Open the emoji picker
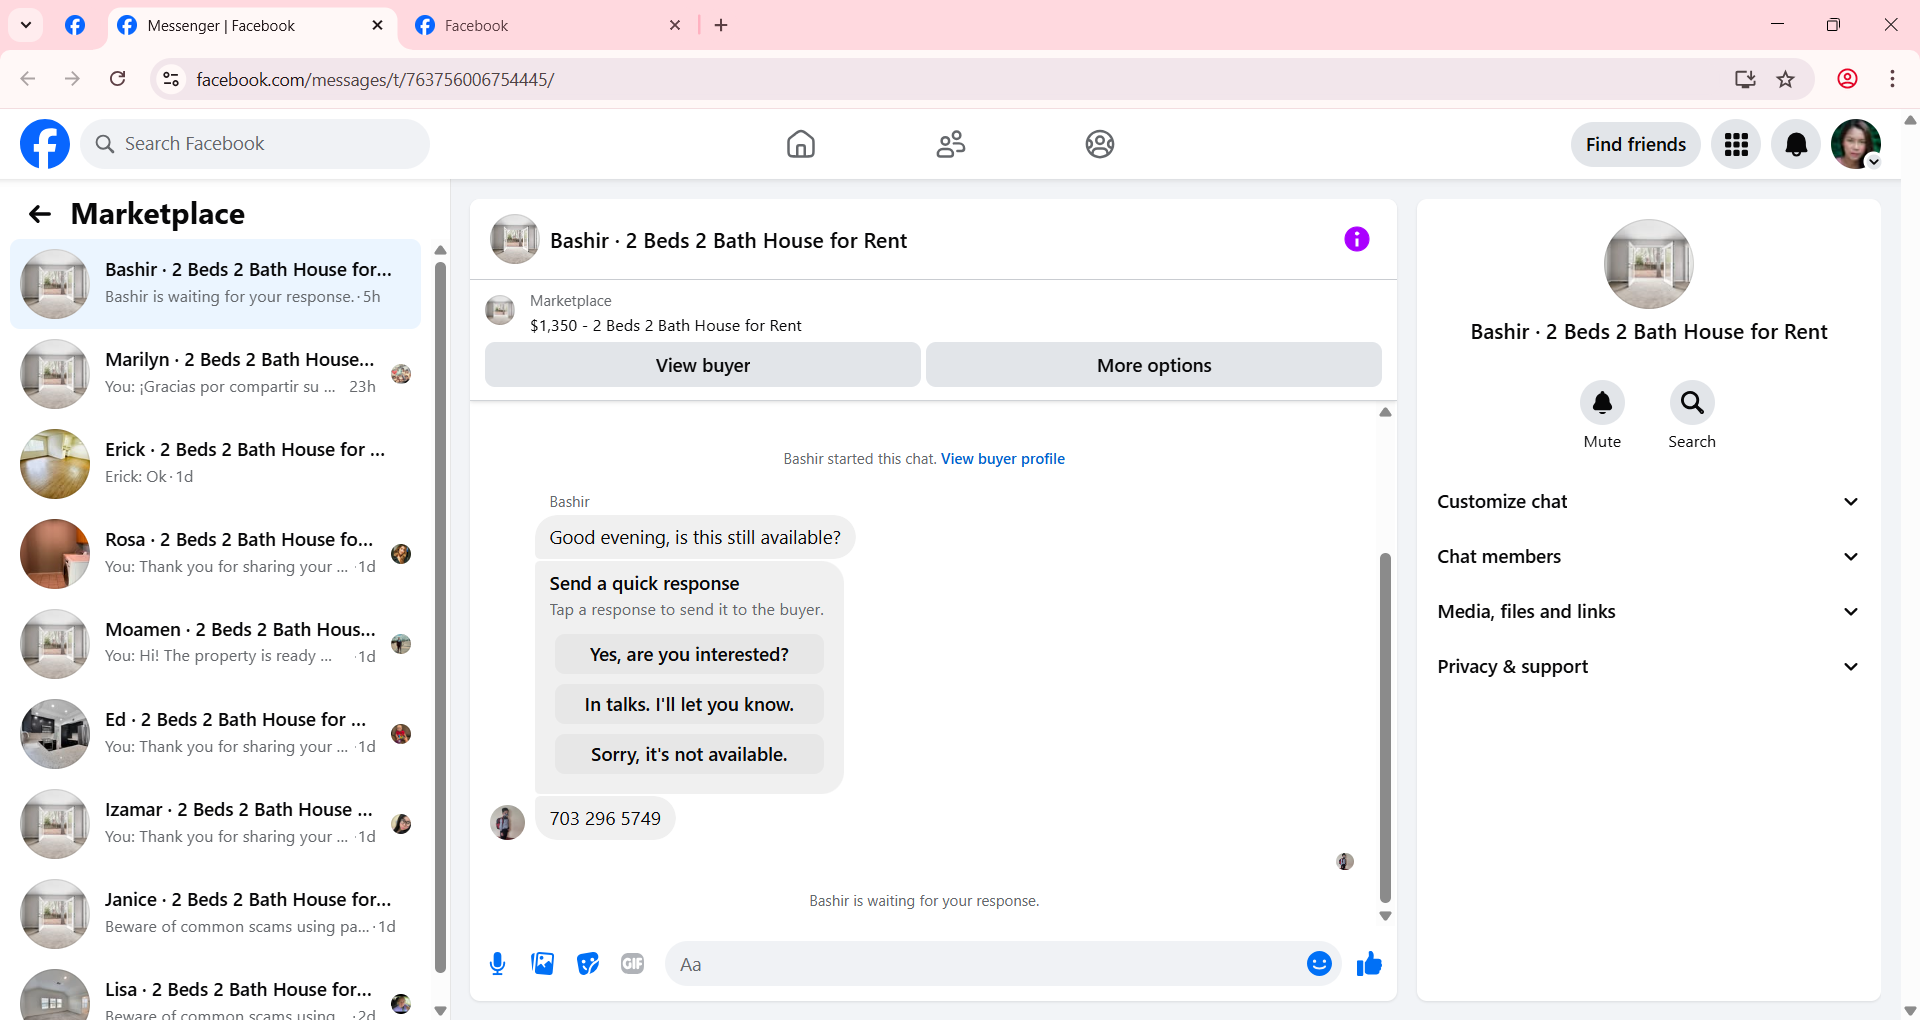Viewport: 1920px width, 1020px height. pyautogui.click(x=1319, y=964)
